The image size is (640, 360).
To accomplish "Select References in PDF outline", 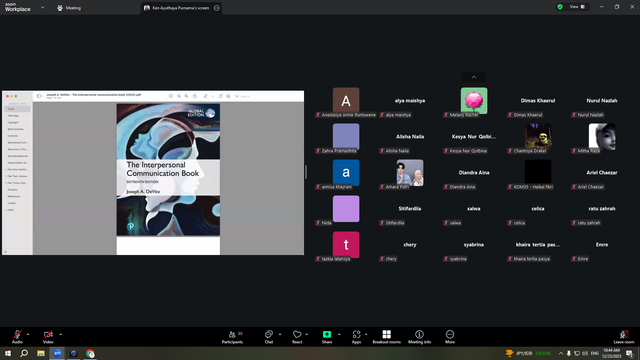I will pos(13,196).
